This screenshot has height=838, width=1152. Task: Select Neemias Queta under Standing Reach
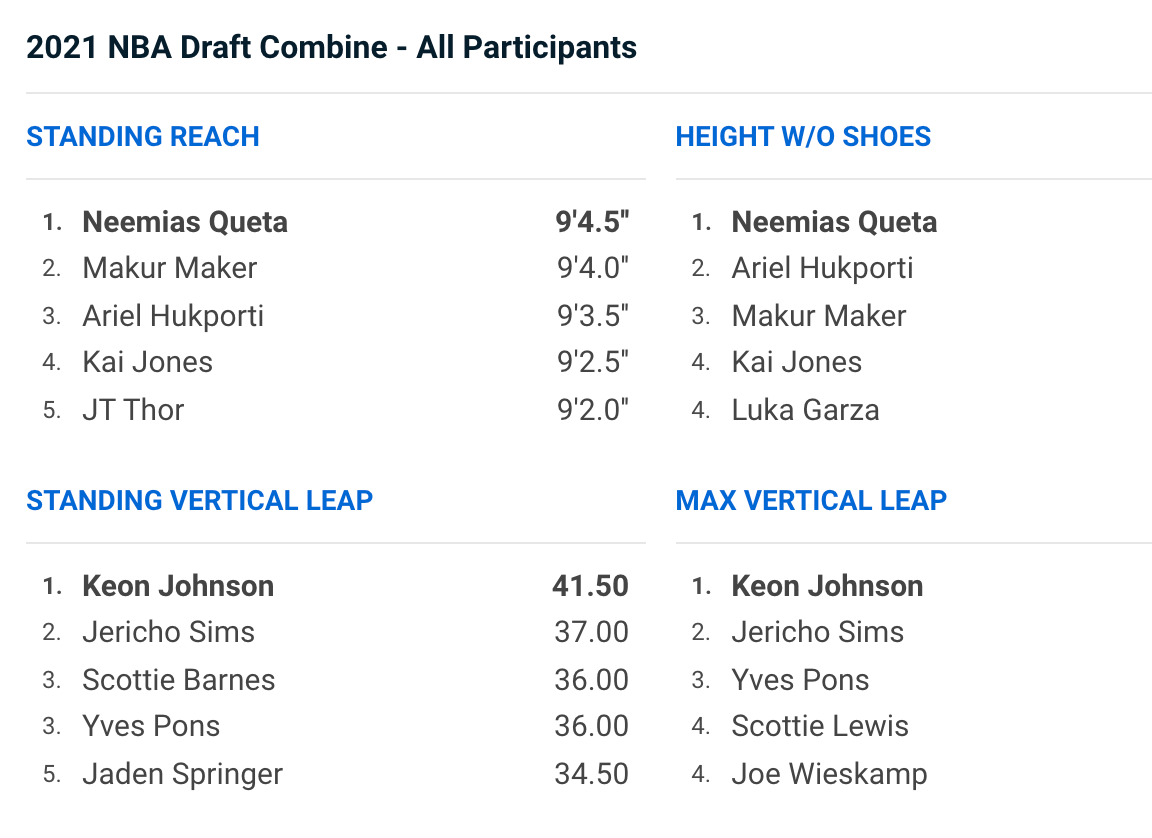[x=185, y=222]
